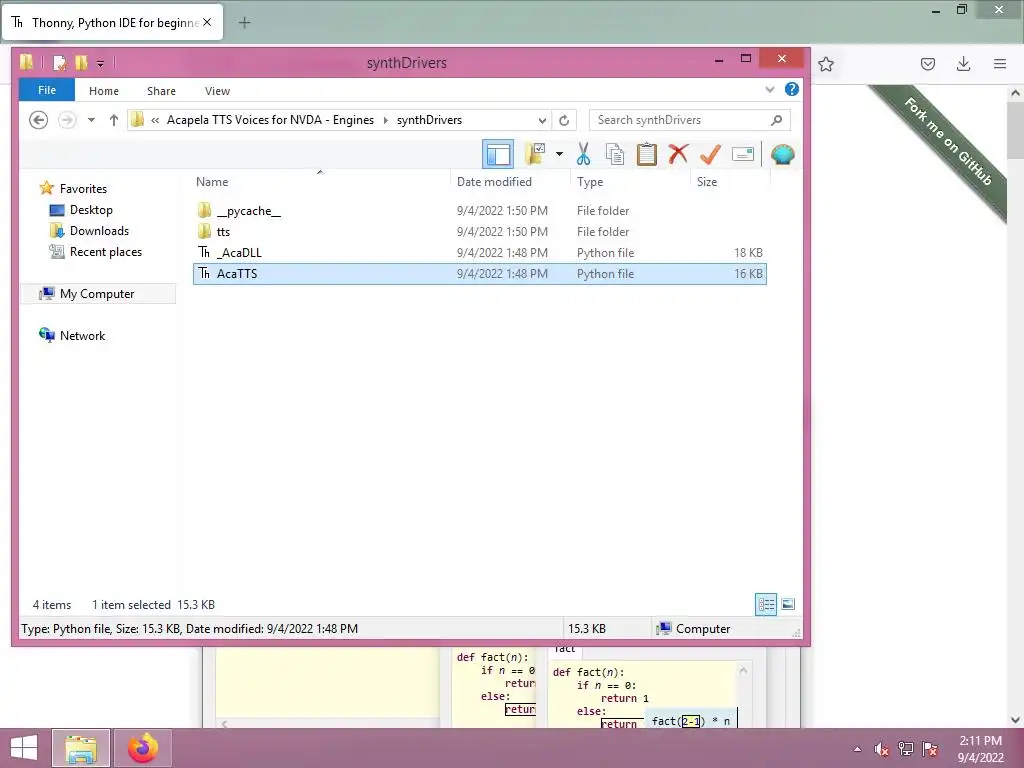Go back with the explorer Back arrow
Screen dimensions: 1024x768
pyautogui.click(x=39, y=120)
